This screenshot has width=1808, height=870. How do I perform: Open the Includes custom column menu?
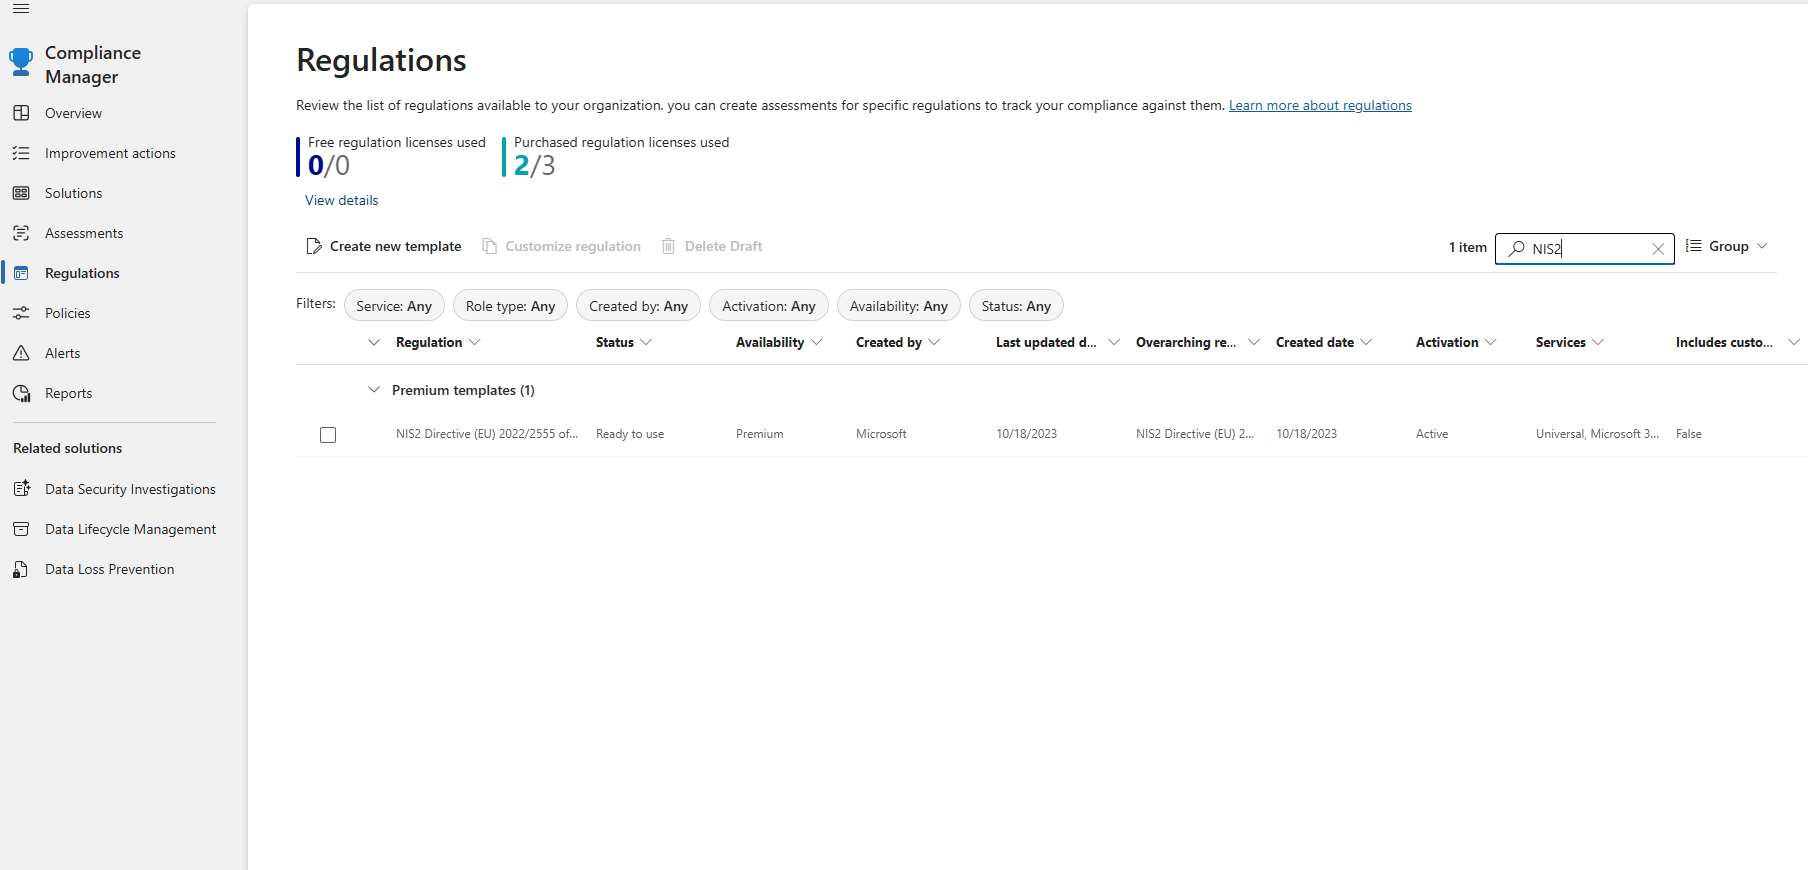point(1794,342)
